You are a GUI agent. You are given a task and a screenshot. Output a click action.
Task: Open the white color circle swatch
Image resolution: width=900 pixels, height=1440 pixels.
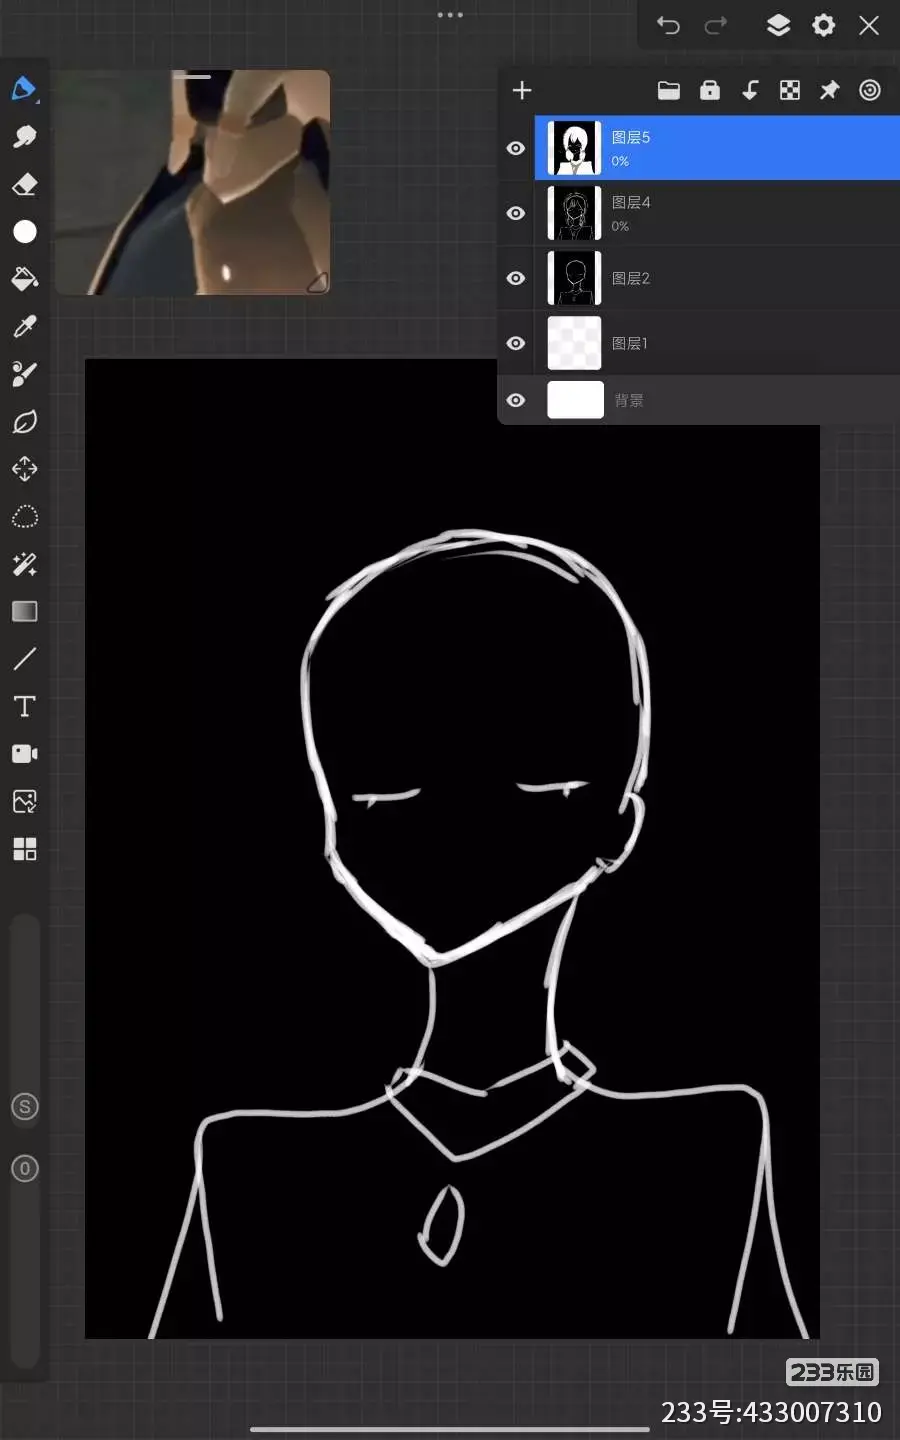tap(24, 232)
